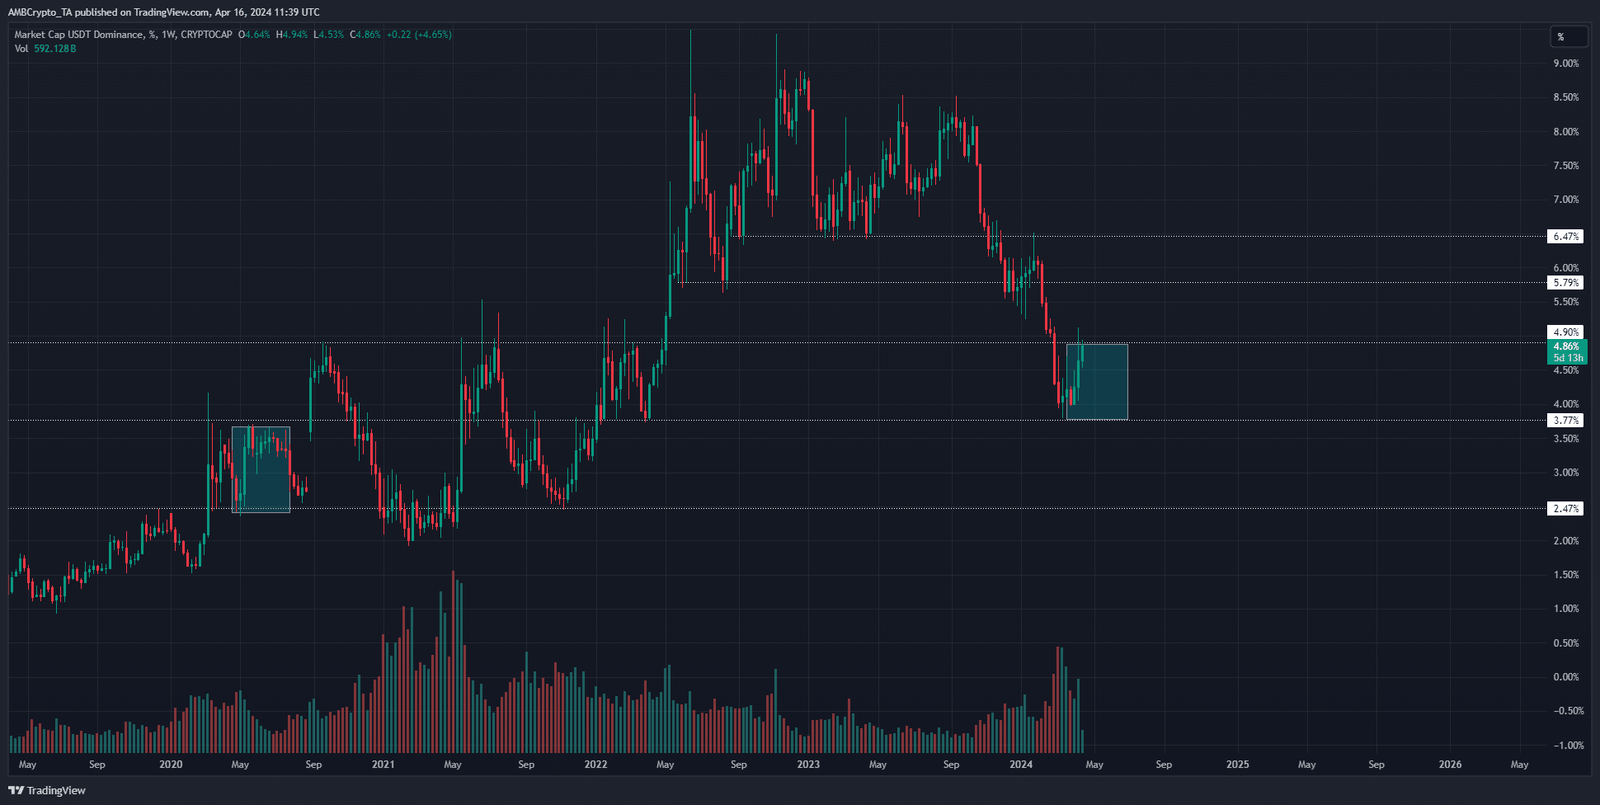Click the 3.77% horizontal level label
This screenshot has height=805, width=1600.
point(1566,421)
